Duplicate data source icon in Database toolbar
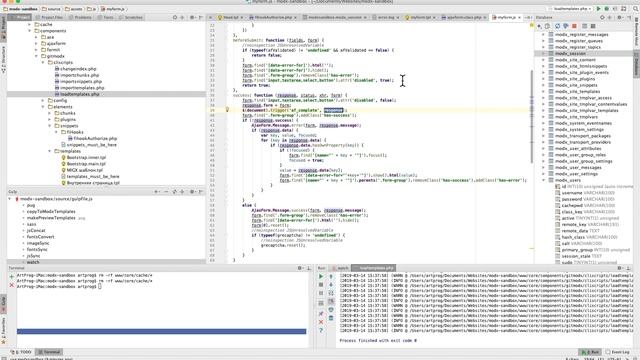Screen dimensions: 640x360 547,26
